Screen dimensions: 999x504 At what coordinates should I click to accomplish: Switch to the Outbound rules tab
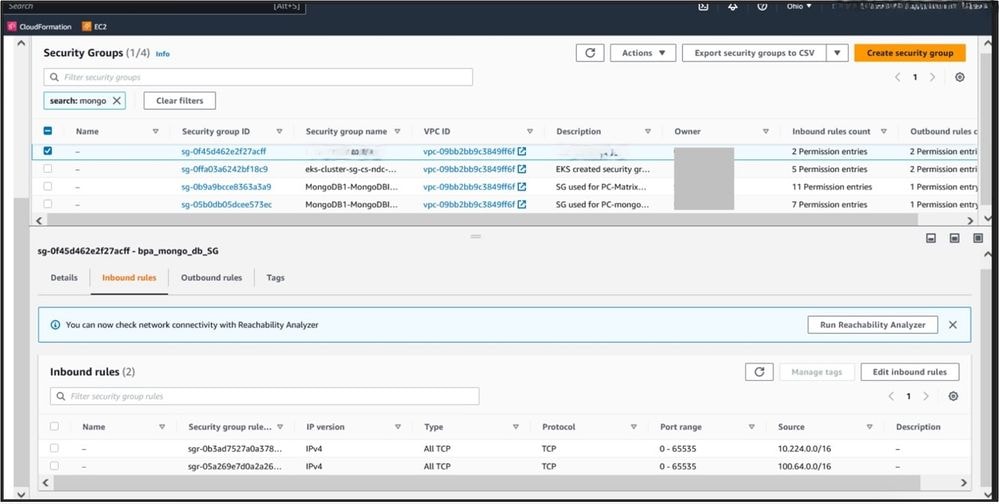tap(212, 278)
